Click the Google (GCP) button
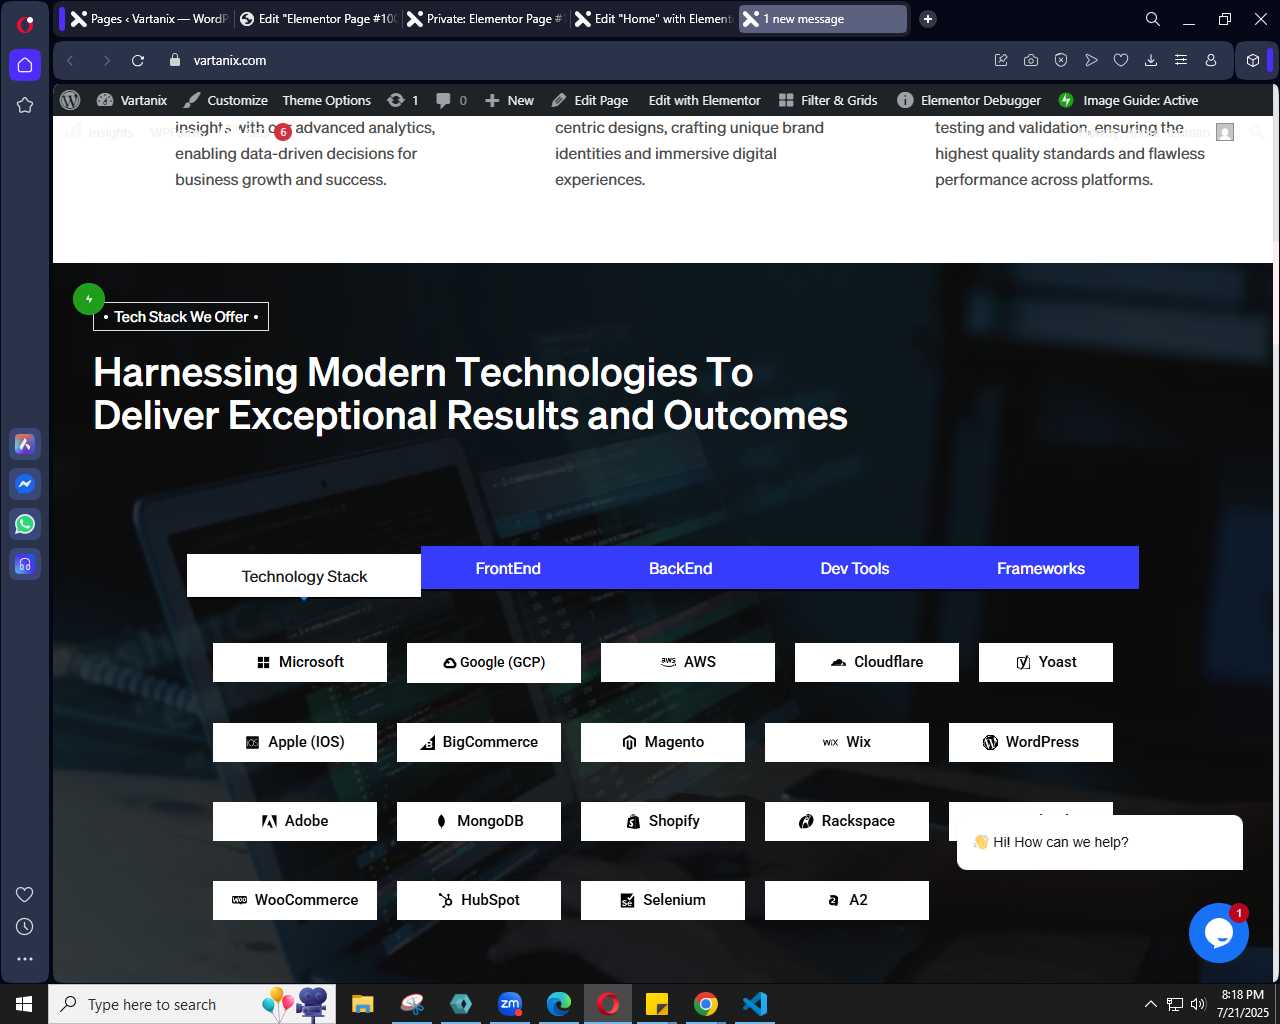The height and width of the screenshot is (1024, 1280). pos(494,662)
